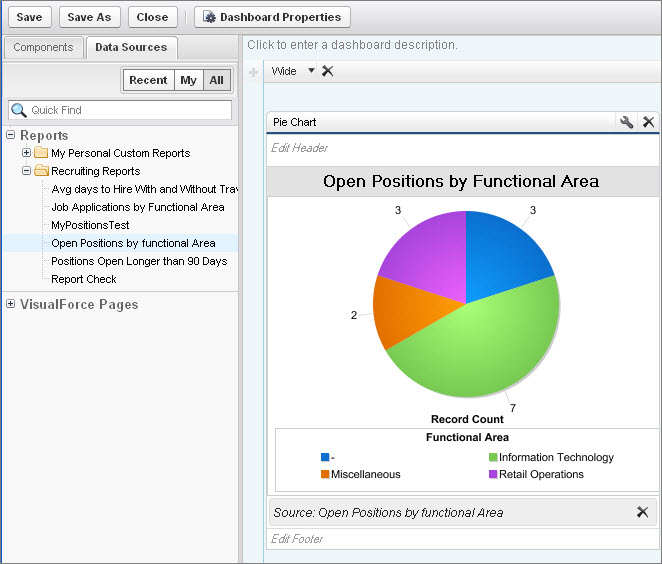Viewport: 662px width, 564px height.
Task: Click the Save button
Action: (30, 17)
